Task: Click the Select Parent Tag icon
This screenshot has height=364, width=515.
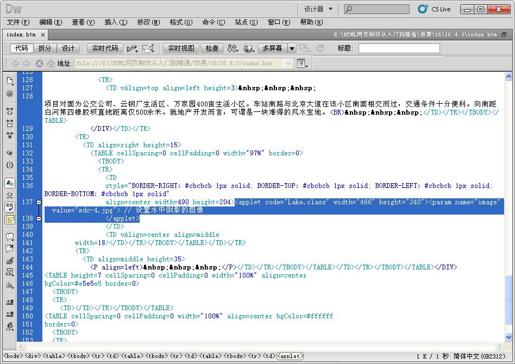Action: pyautogui.click(x=10, y=153)
